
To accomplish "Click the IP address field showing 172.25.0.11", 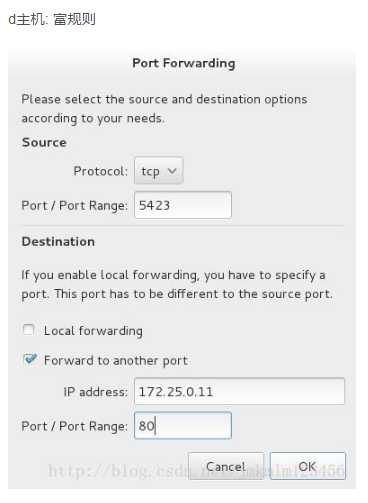I will click(x=239, y=391).
